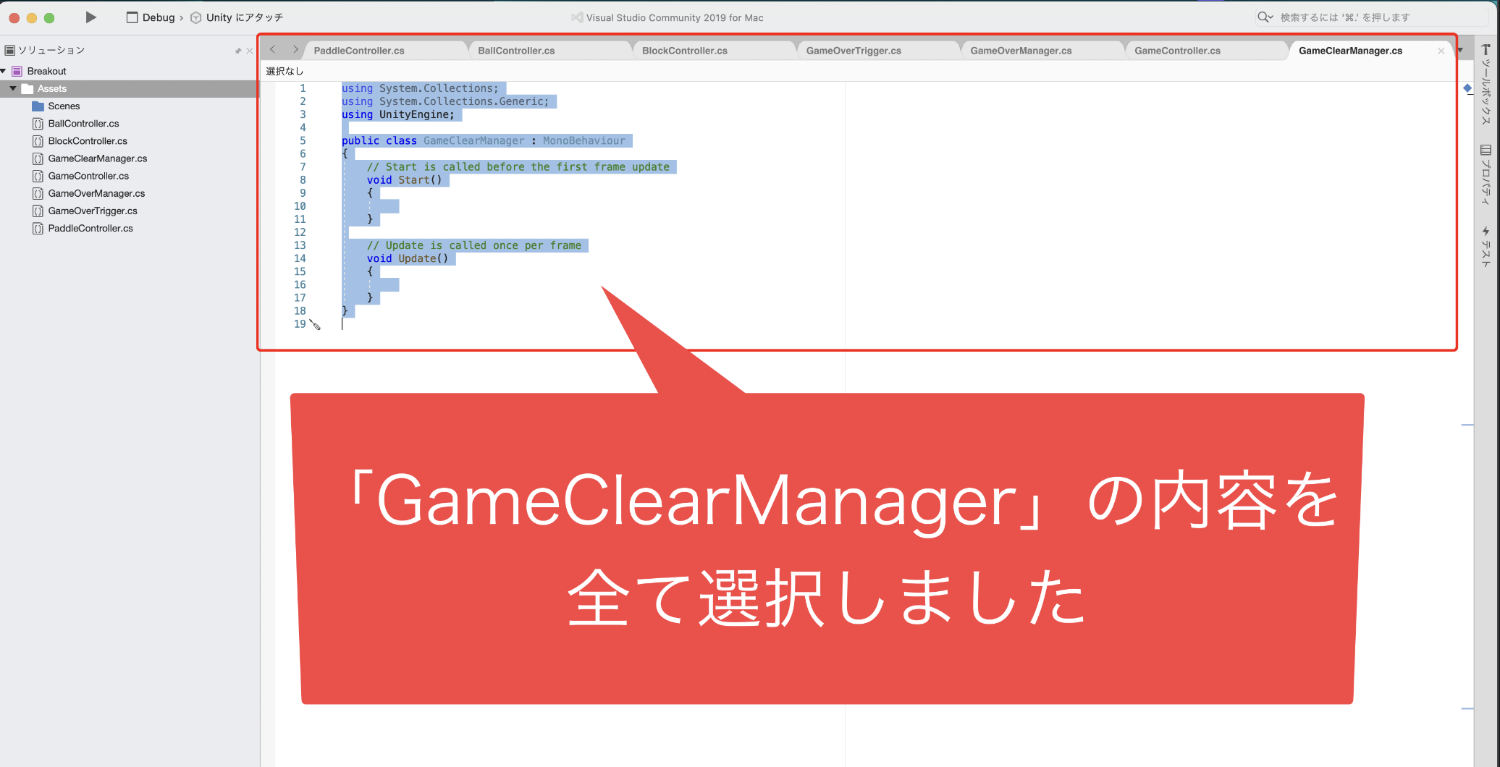The image size is (1500, 767).
Task: Navigate back with the left arrow
Action: click(273, 50)
